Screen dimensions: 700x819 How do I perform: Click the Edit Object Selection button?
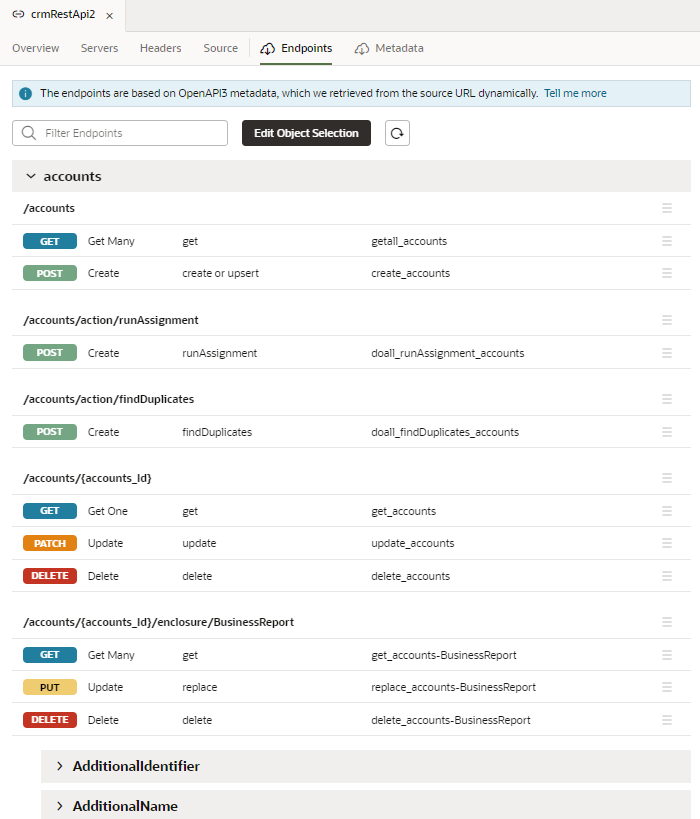[x=306, y=132]
